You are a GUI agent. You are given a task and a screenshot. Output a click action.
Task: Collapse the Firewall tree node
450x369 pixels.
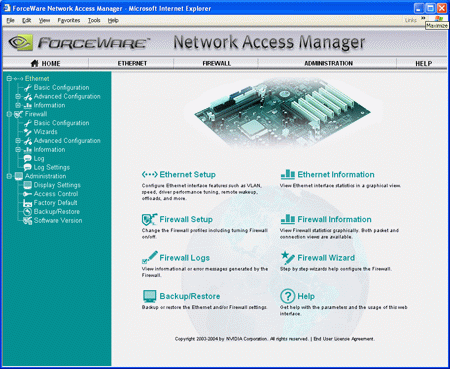(x=9, y=114)
